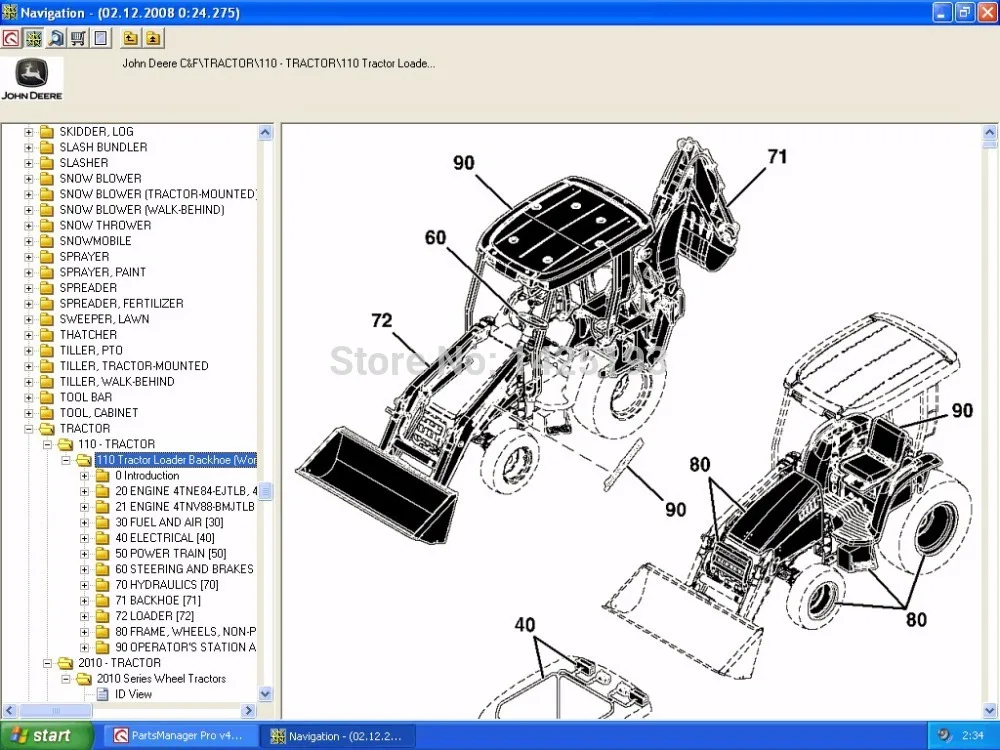This screenshot has width=1000, height=750.
Task: Click the taskbar clock showing 2:34
Action: [973, 736]
